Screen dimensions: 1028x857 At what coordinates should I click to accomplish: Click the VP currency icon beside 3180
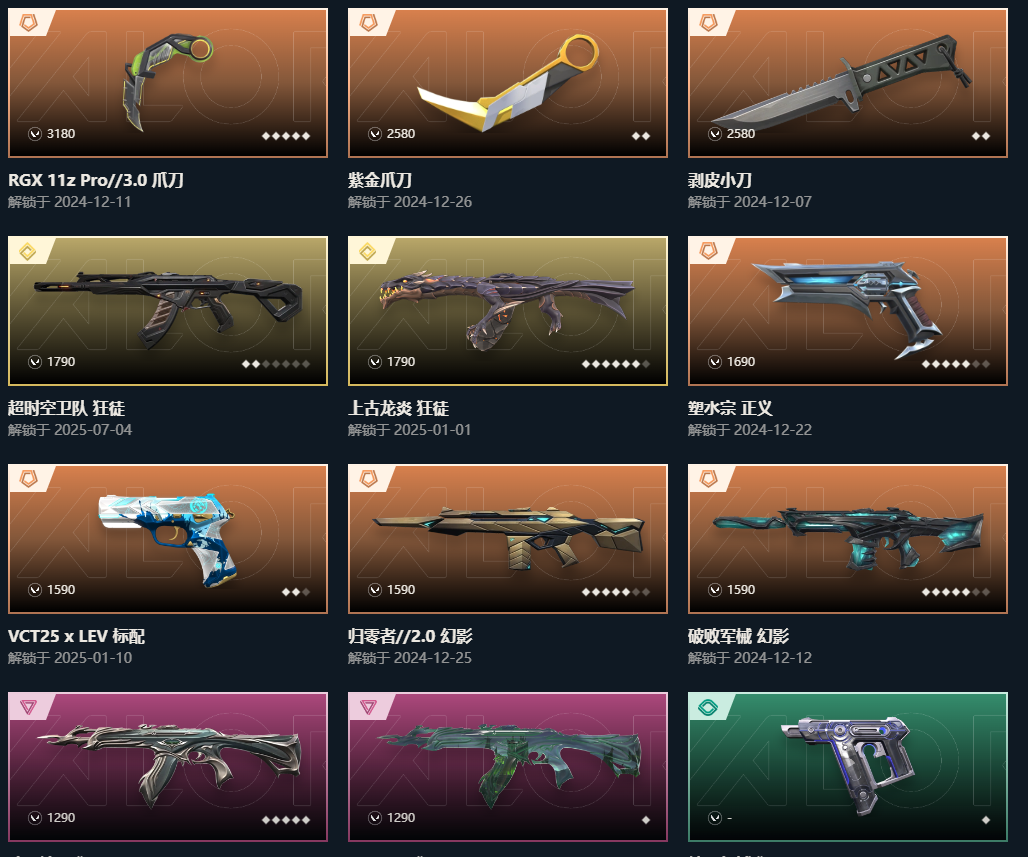pyautogui.click(x=35, y=134)
